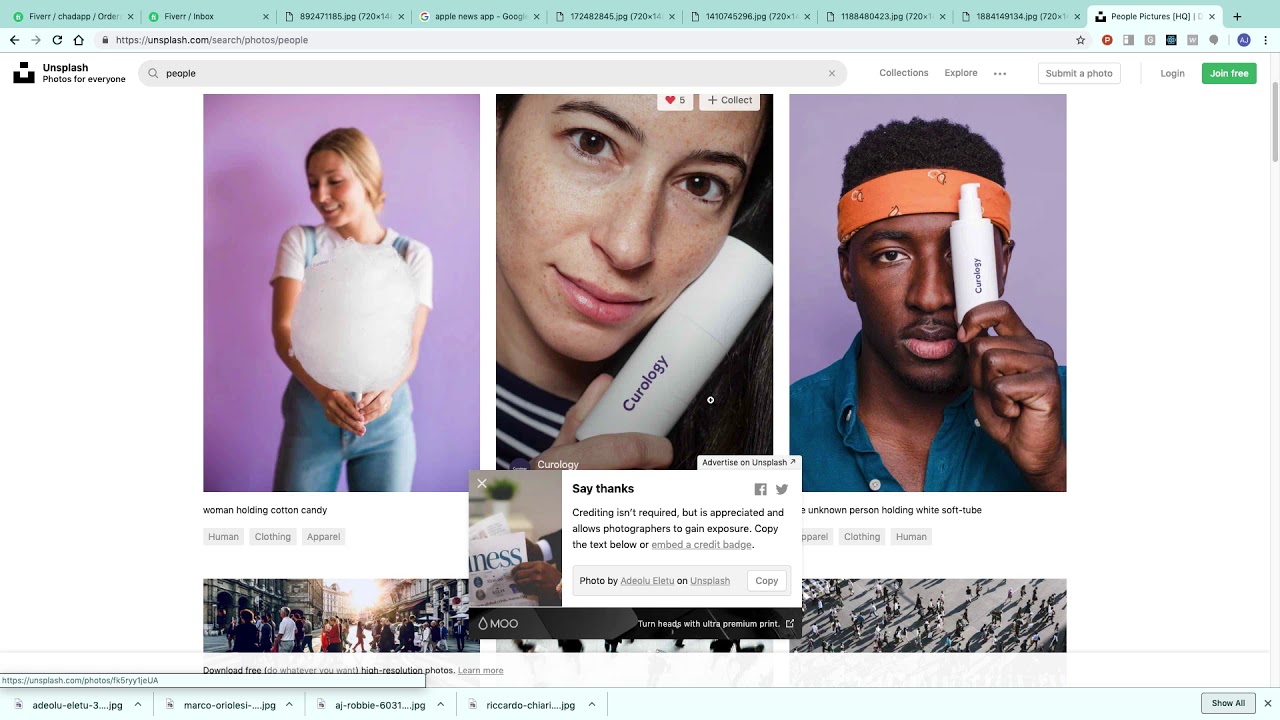Viewport: 1280px width, 720px height.
Task: Open the Adeolu Eletu photographer link
Action: click(x=647, y=581)
